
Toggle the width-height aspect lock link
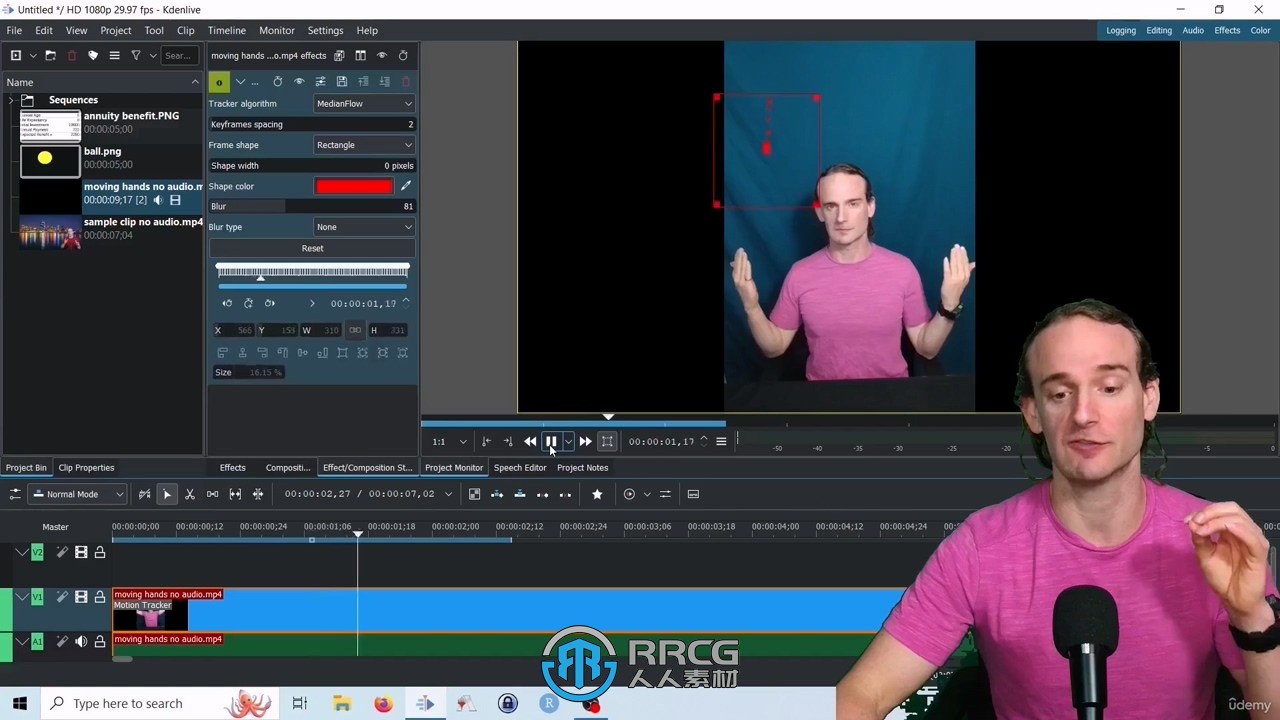tap(355, 330)
